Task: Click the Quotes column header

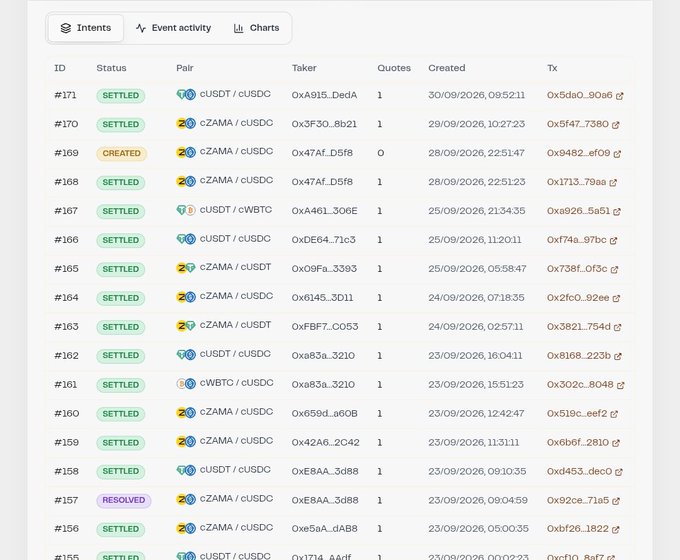Action: point(394,68)
